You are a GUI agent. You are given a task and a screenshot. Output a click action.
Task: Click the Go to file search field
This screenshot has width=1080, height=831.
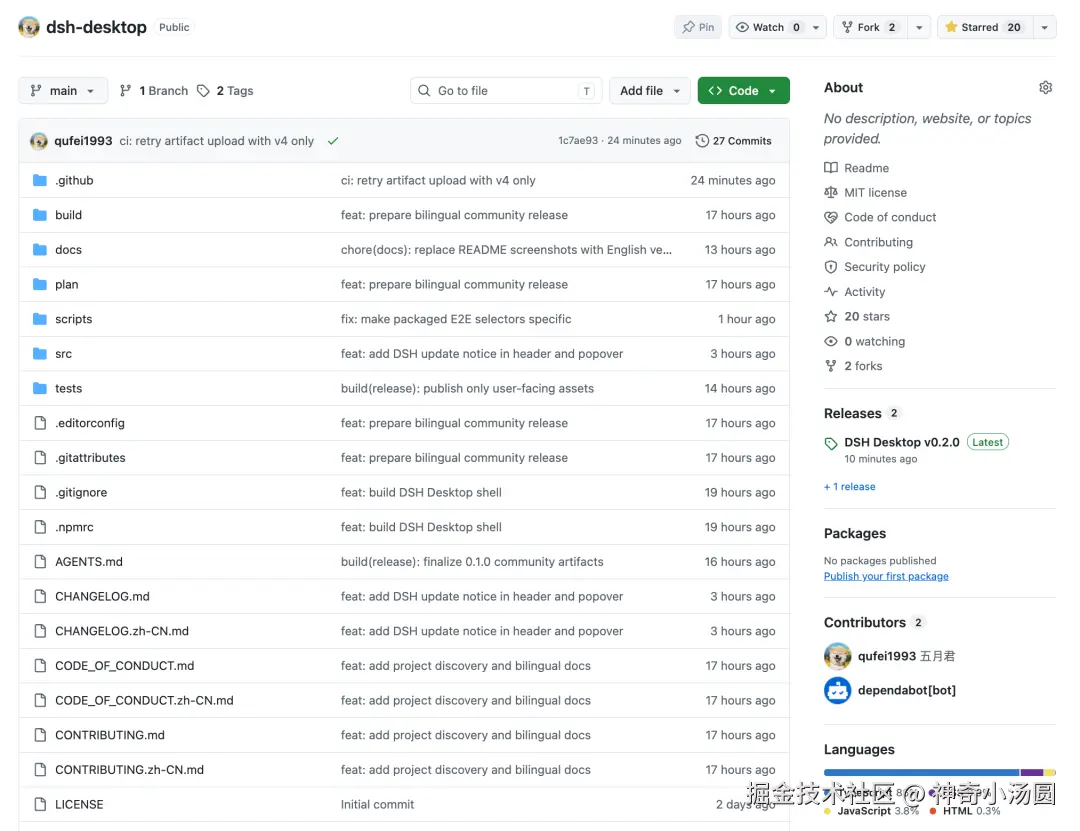coord(506,91)
